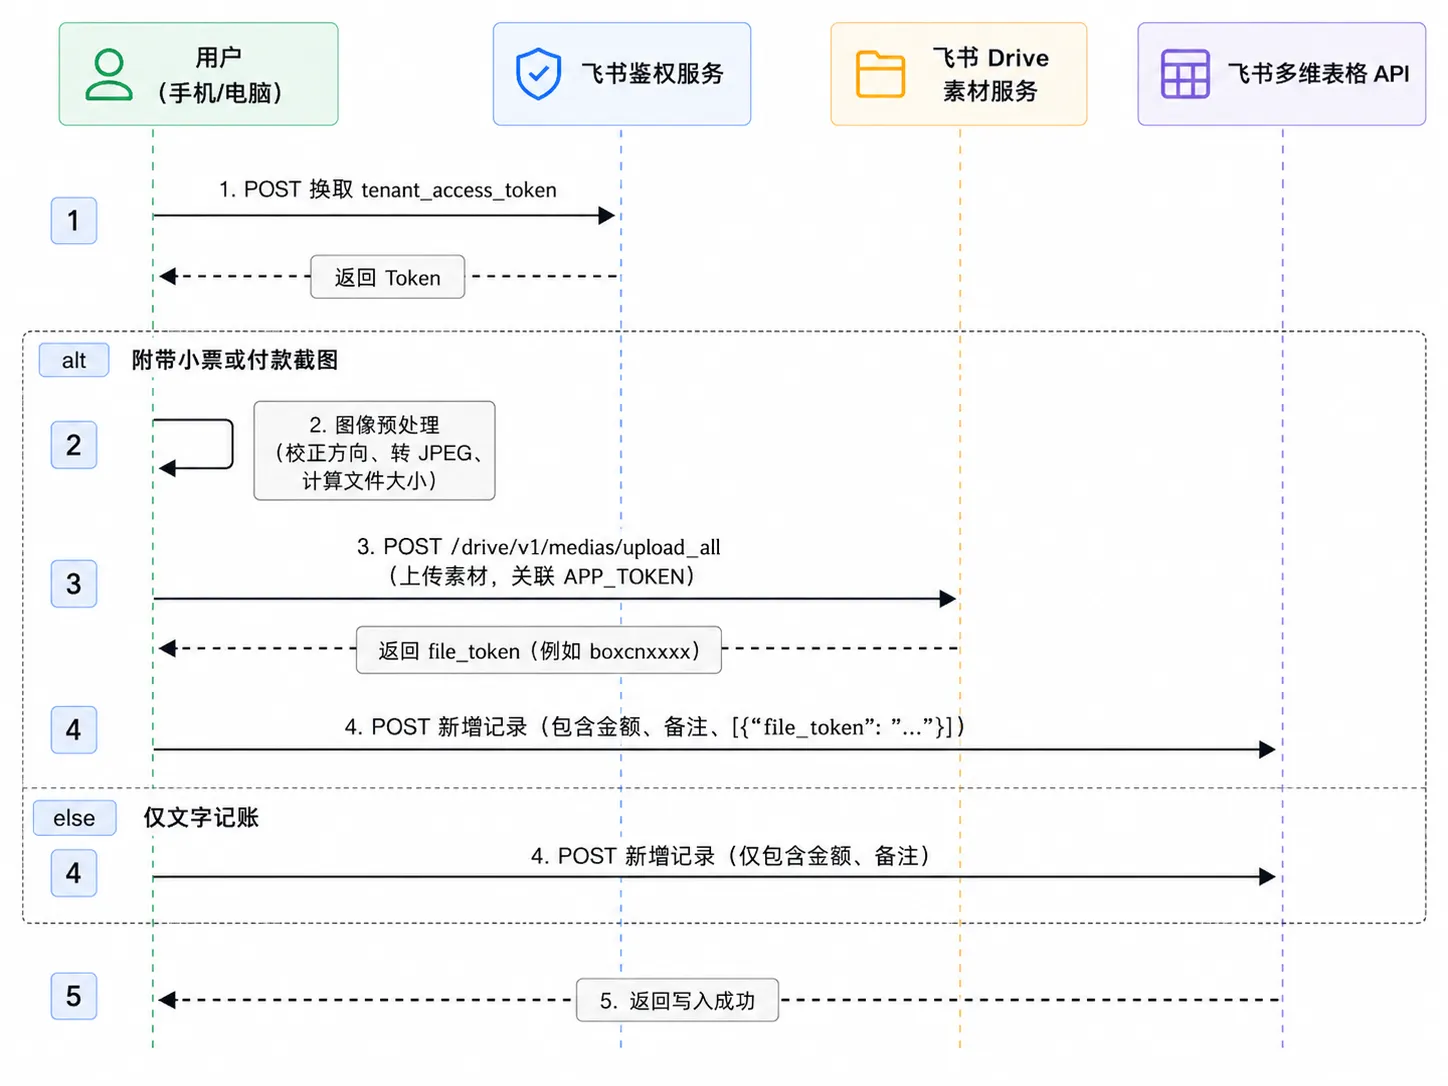Screen dimensions: 1448x1086
Task: Click the step 2 number badge
Action: click(74, 445)
